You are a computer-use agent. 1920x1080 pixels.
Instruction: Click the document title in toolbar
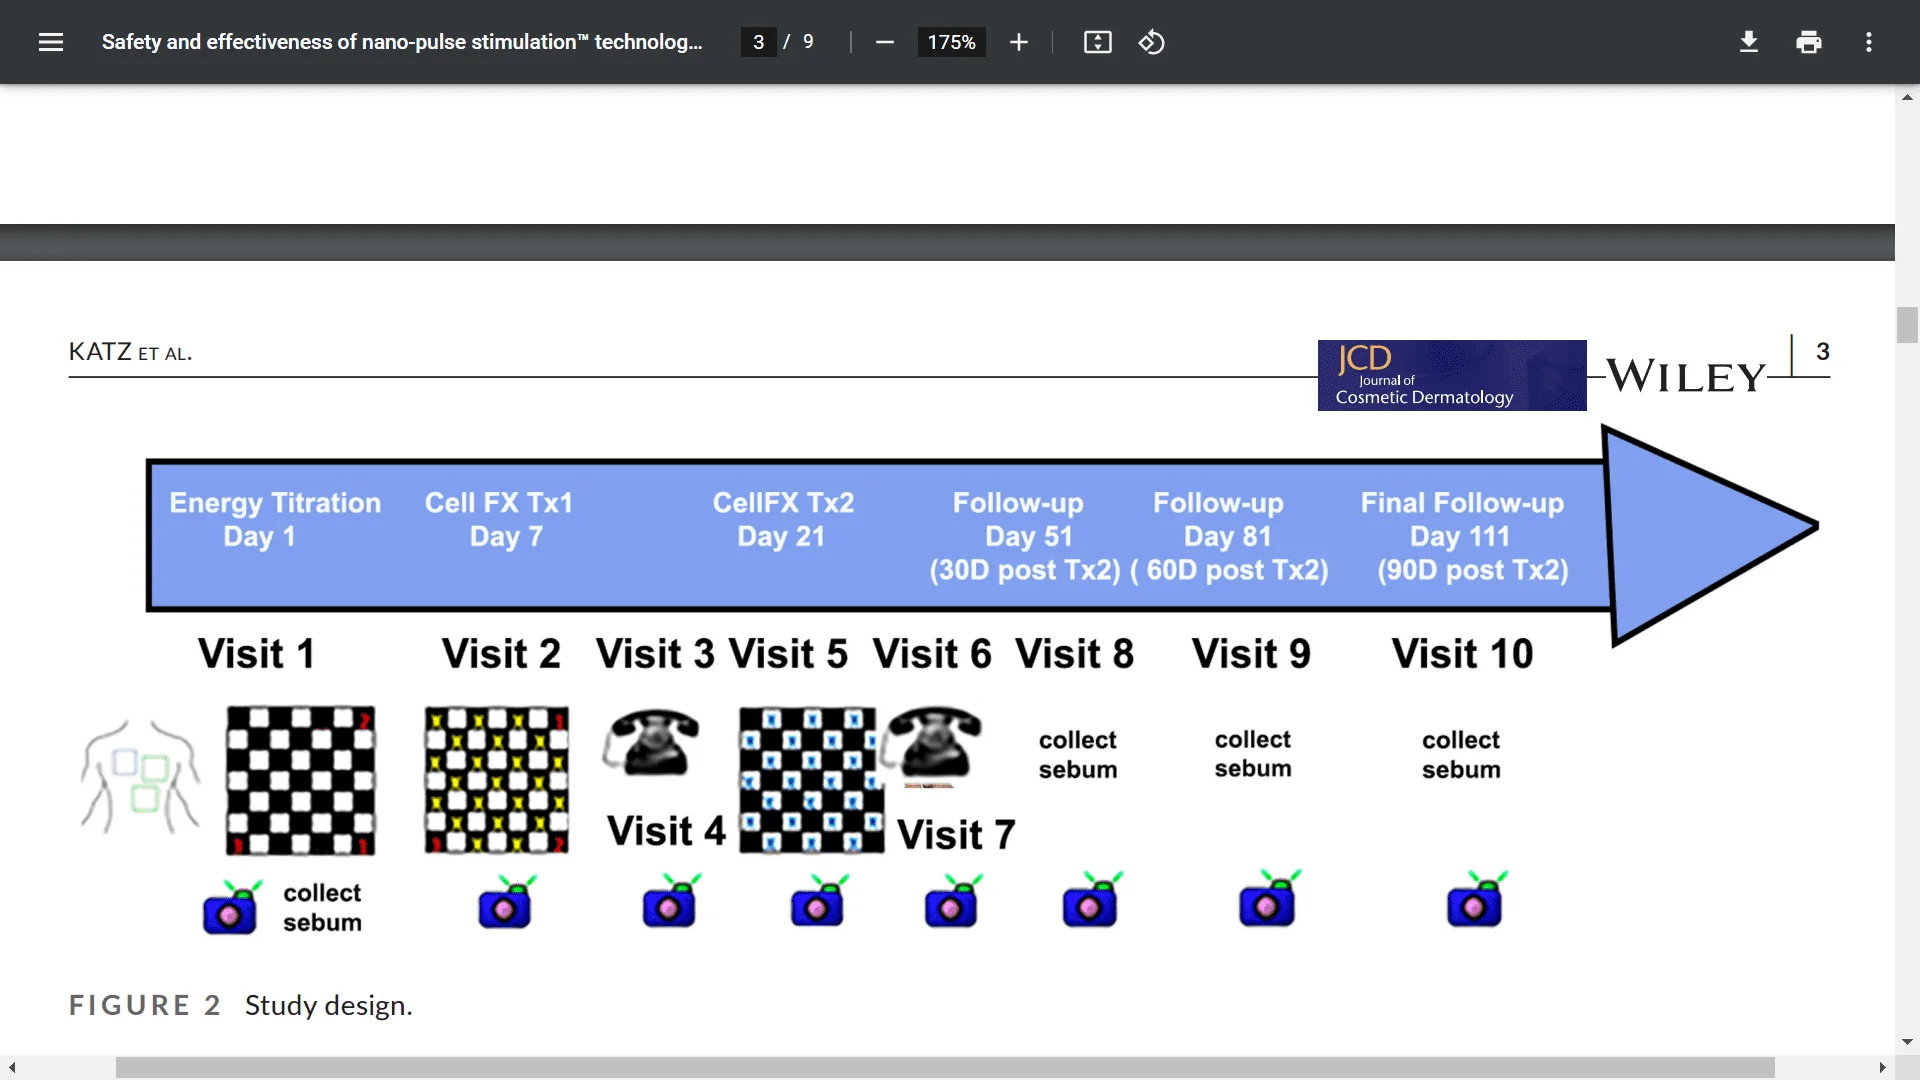point(402,42)
